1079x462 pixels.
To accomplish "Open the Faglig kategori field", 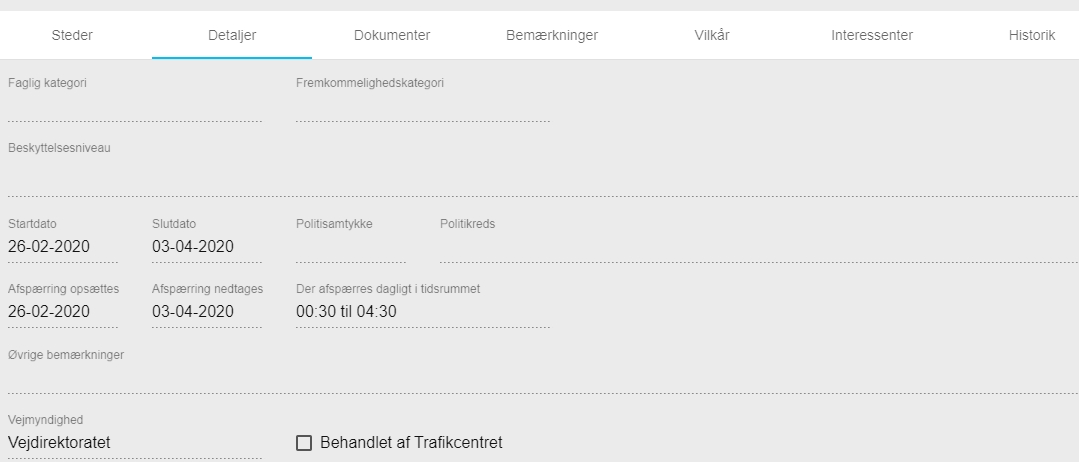I will pos(134,108).
